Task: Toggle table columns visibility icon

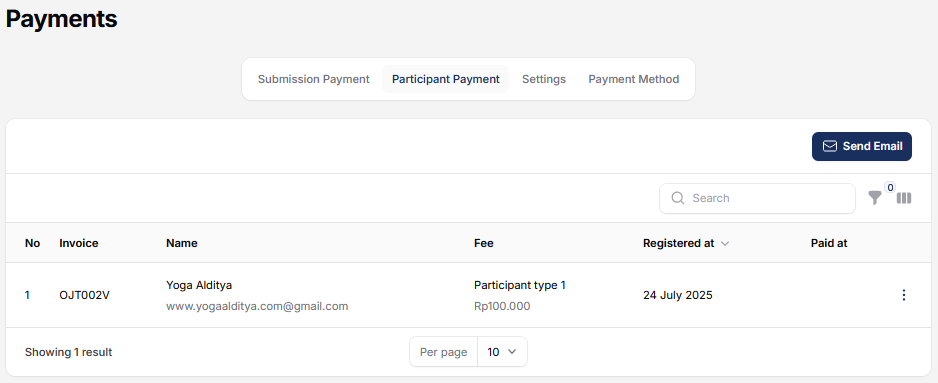Action: pyautogui.click(x=904, y=198)
